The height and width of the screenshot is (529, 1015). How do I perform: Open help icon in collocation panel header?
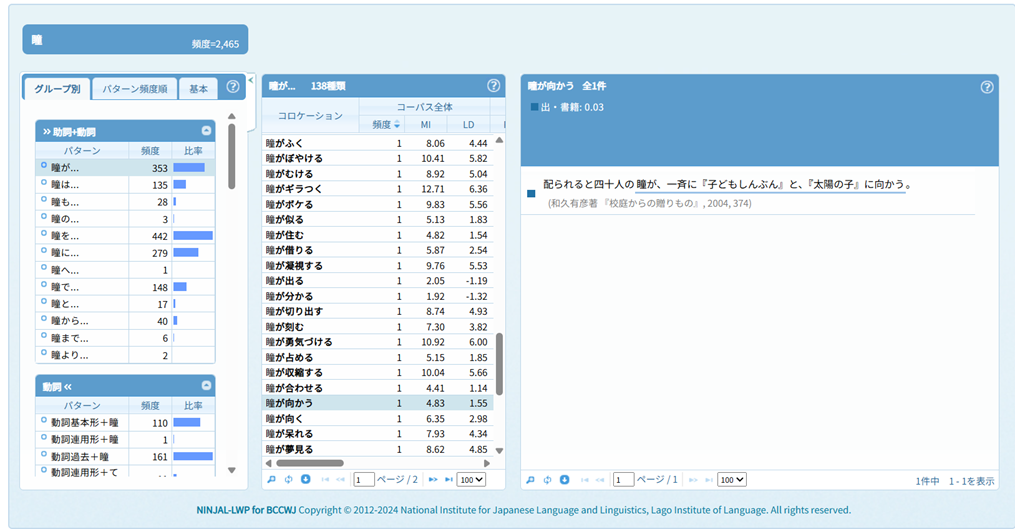[x=493, y=86]
